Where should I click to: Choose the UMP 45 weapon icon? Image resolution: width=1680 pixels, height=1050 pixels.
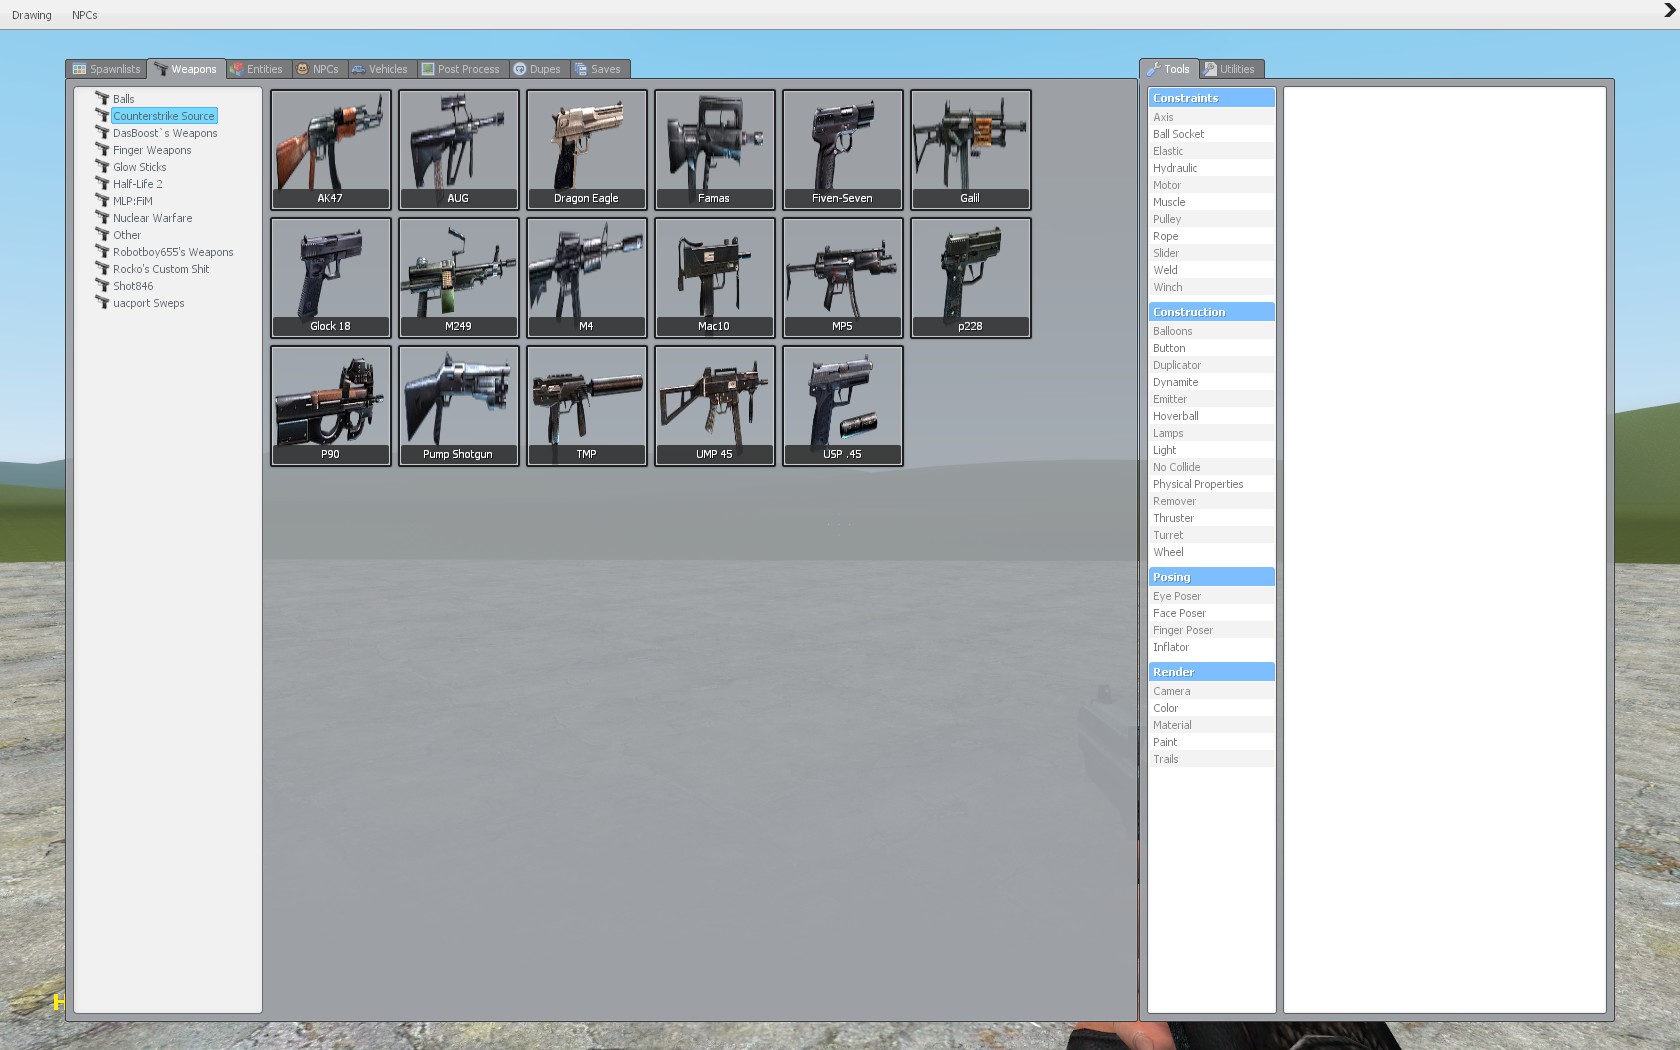714,405
